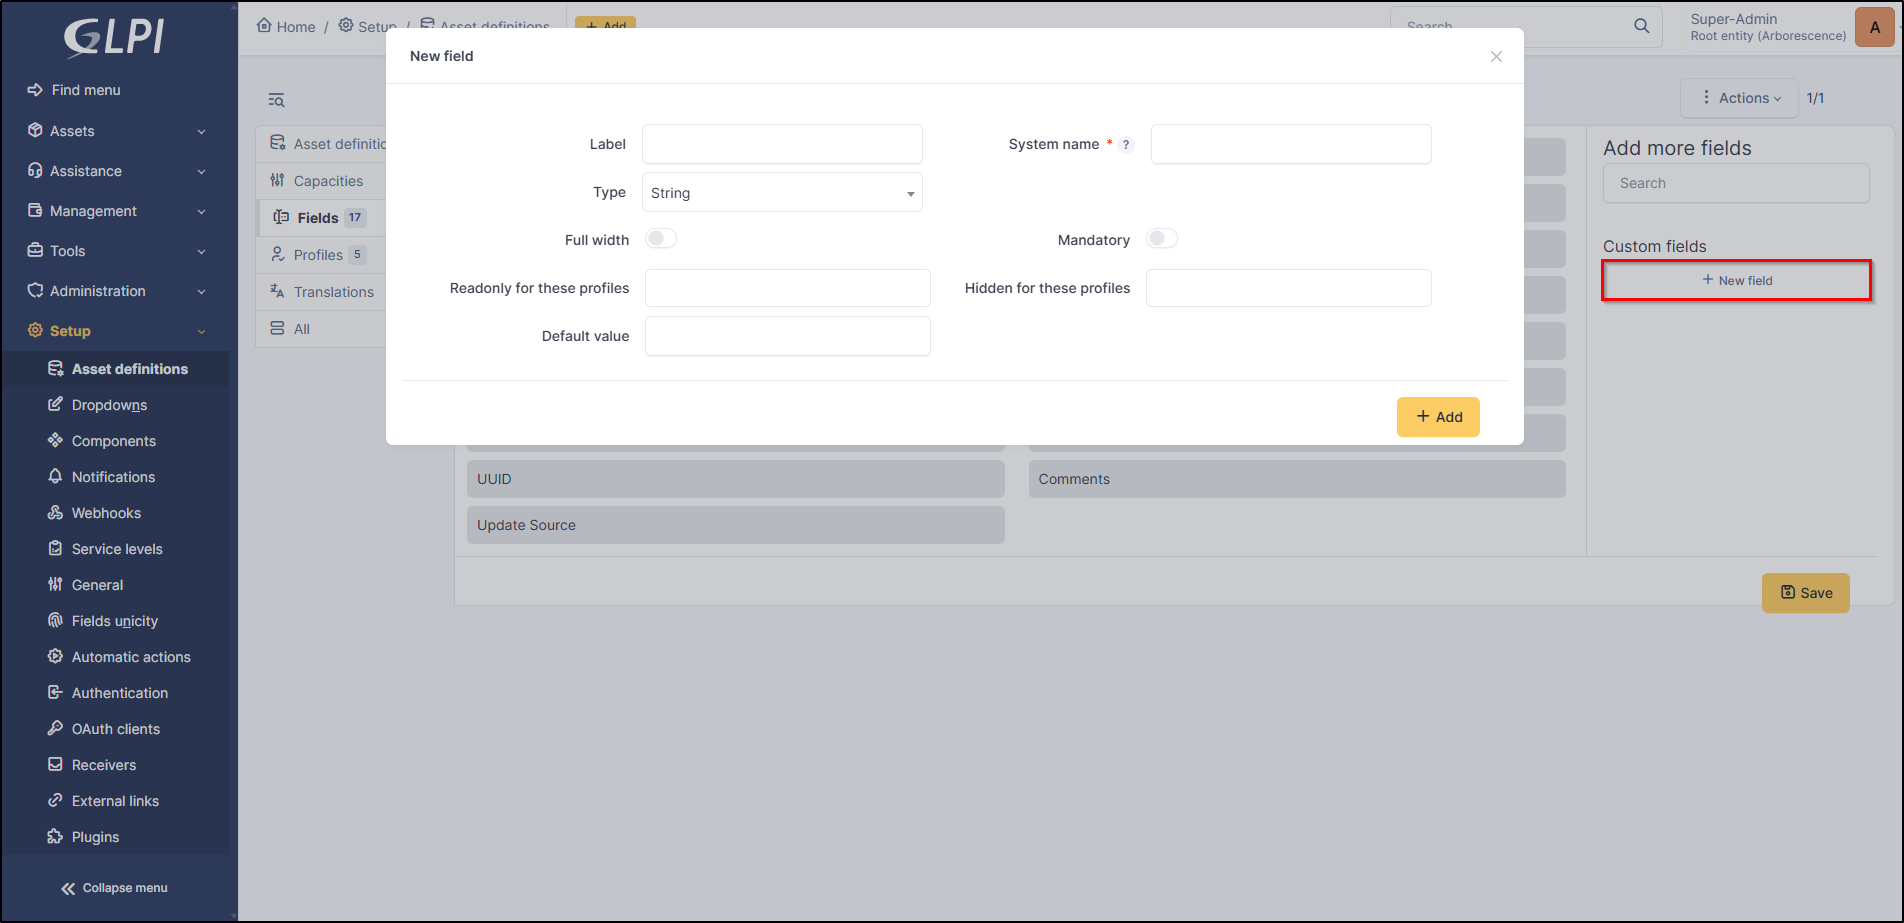Open the Type dropdown showing String
This screenshot has height=923, width=1904.
pos(781,193)
